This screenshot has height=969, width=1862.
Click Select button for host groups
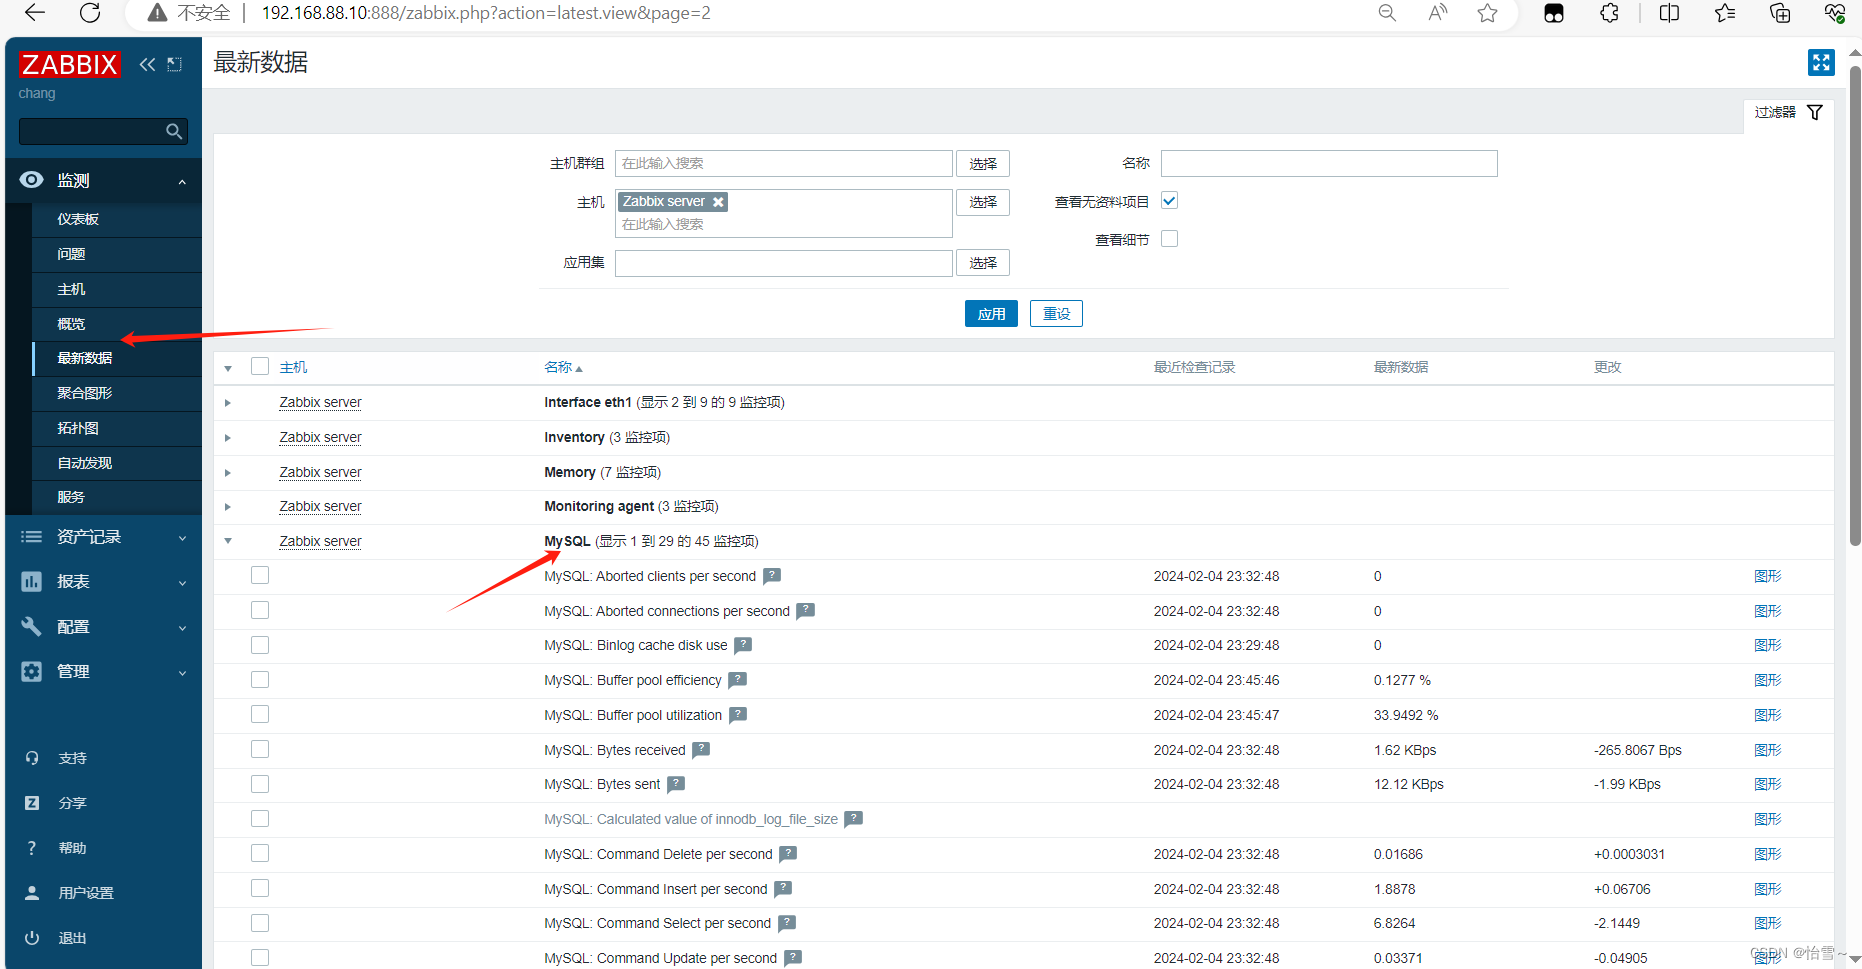(x=983, y=164)
